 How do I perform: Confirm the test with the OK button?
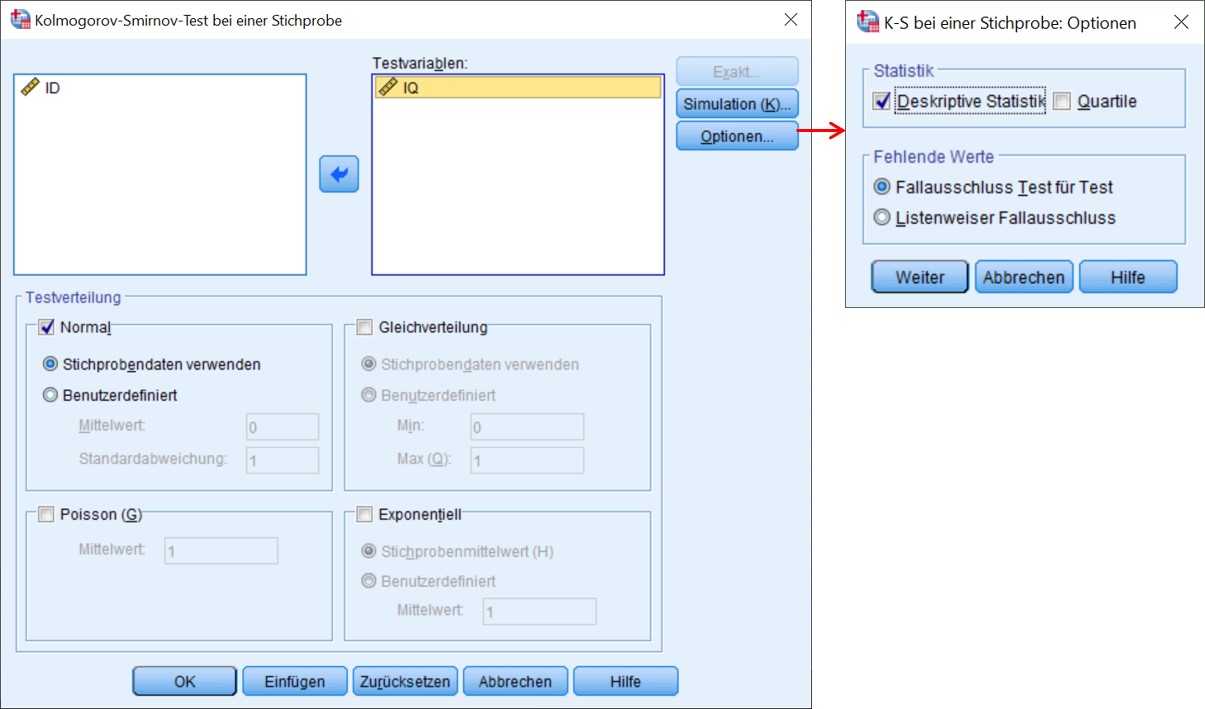[x=184, y=681]
